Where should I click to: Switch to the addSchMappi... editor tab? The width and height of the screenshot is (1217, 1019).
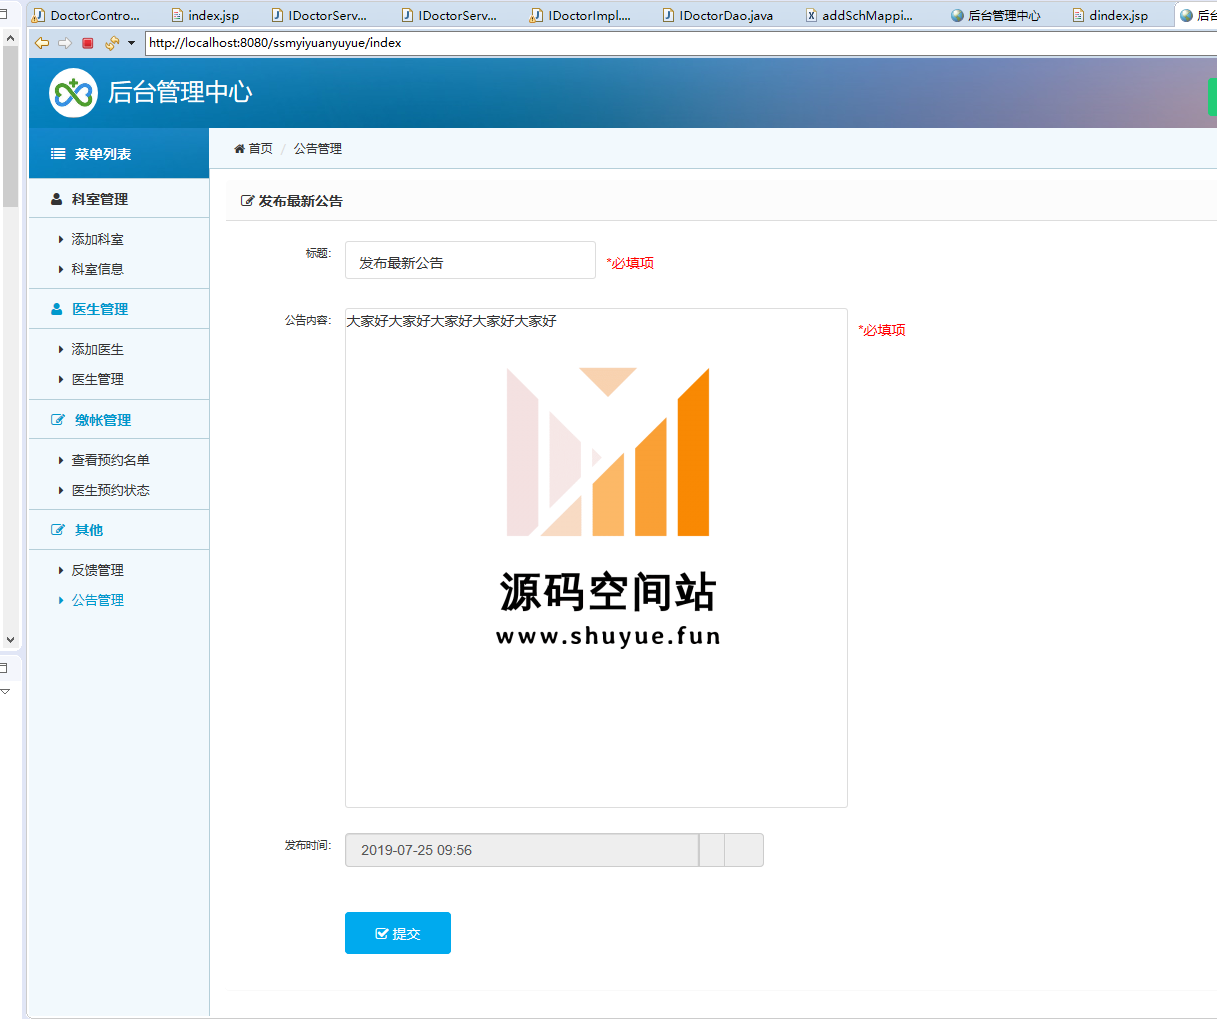pos(860,15)
